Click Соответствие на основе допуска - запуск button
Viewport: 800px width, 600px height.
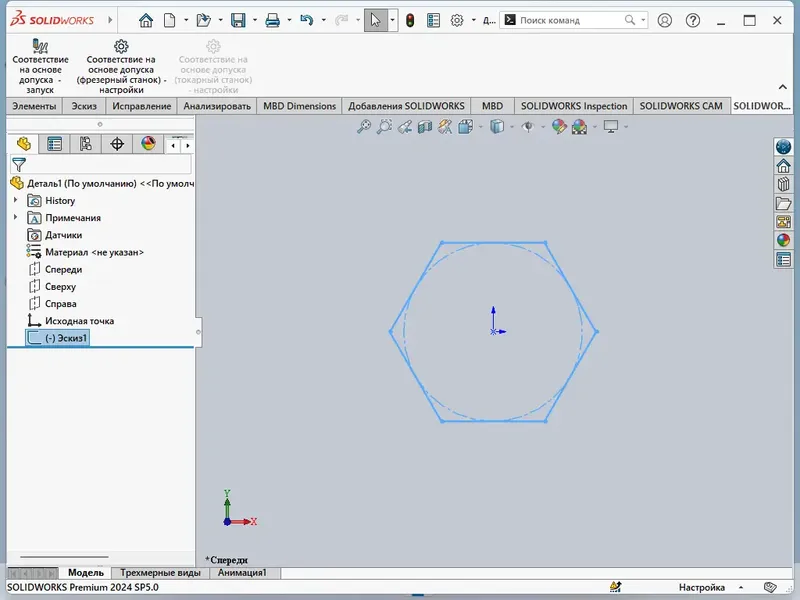40,66
